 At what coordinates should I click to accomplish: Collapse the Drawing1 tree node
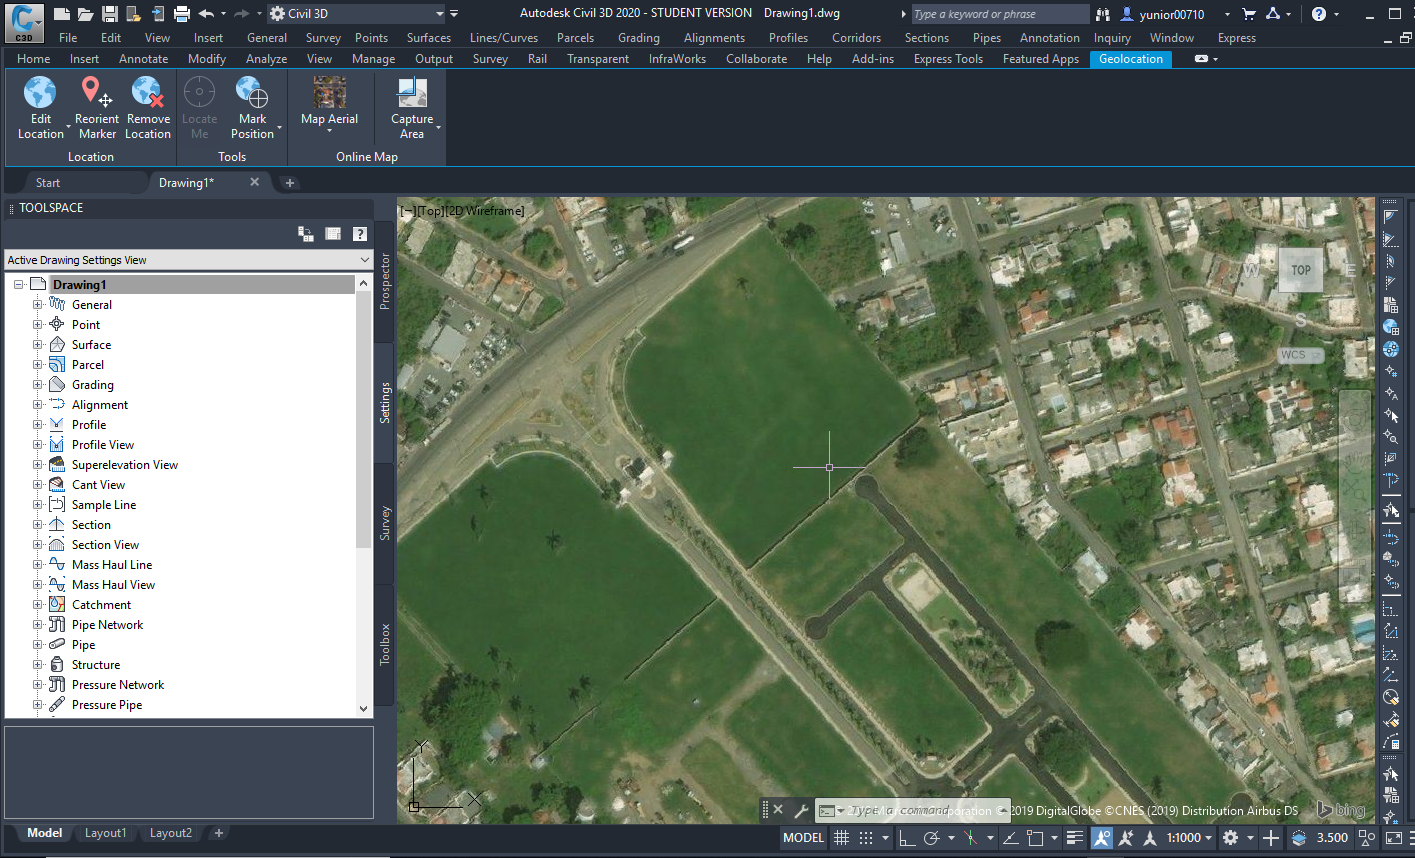click(18, 285)
